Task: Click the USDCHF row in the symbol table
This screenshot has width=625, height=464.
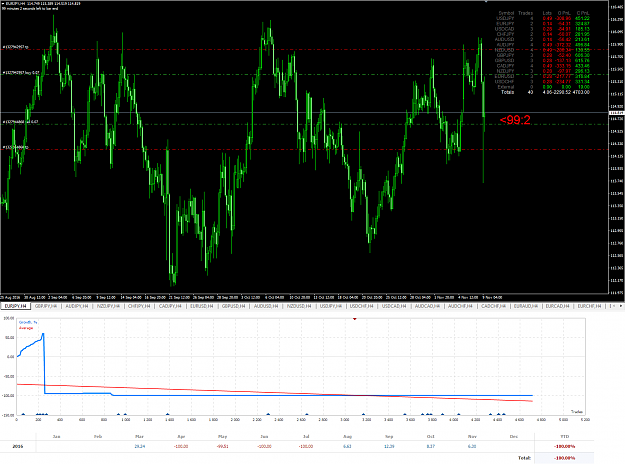Action: pyautogui.click(x=542, y=81)
